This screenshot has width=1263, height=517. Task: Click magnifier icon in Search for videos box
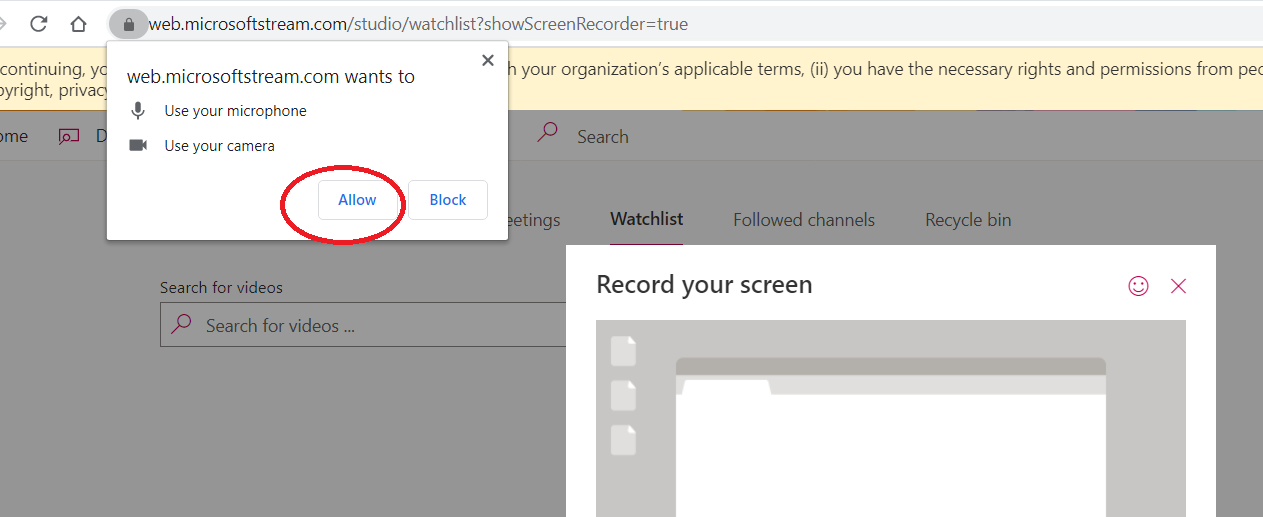[x=181, y=324]
